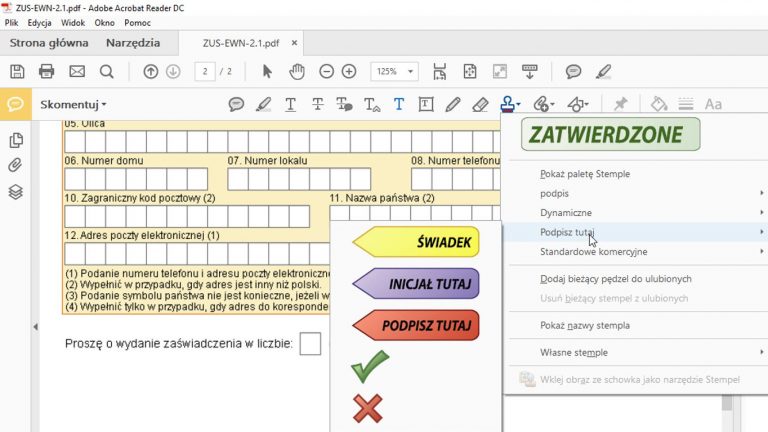
Task: Click Pokaż paletę Stemple menu entry
Action: click(x=585, y=174)
